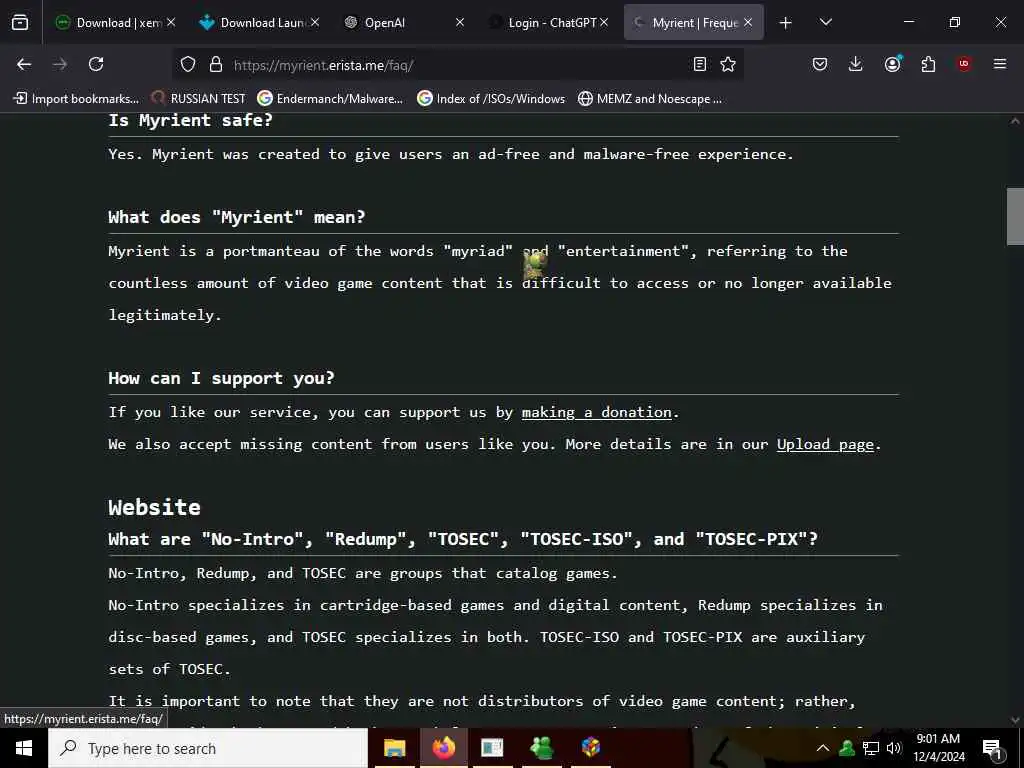Open MEMZ and Noescape bookmark
The image size is (1024, 768).
[x=650, y=99]
